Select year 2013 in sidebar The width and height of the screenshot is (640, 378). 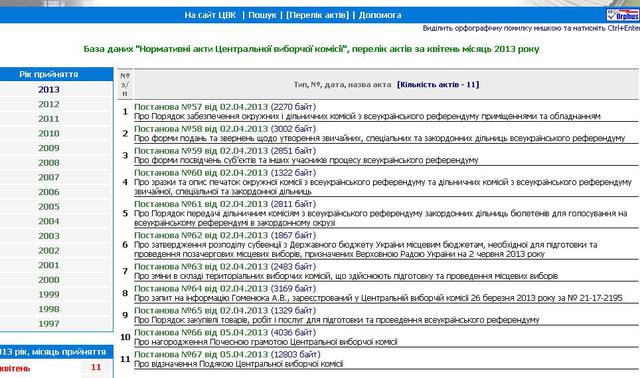point(49,89)
